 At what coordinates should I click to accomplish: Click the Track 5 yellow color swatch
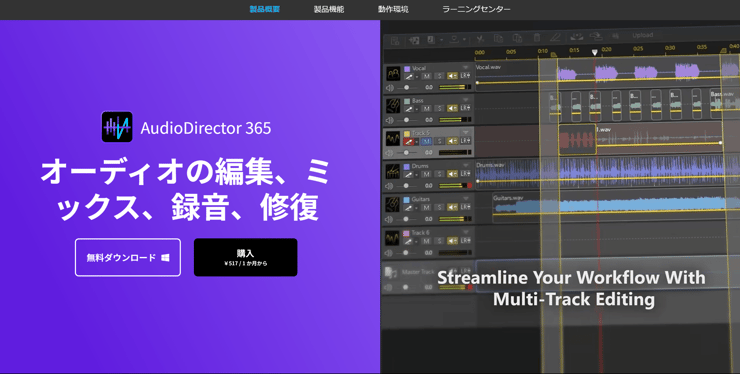point(407,134)
